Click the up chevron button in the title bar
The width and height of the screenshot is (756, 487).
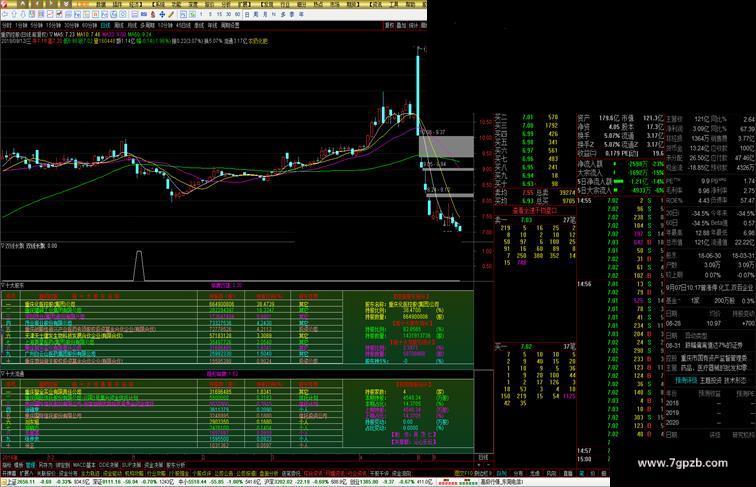pyautogui.click(x=23, y=4)
